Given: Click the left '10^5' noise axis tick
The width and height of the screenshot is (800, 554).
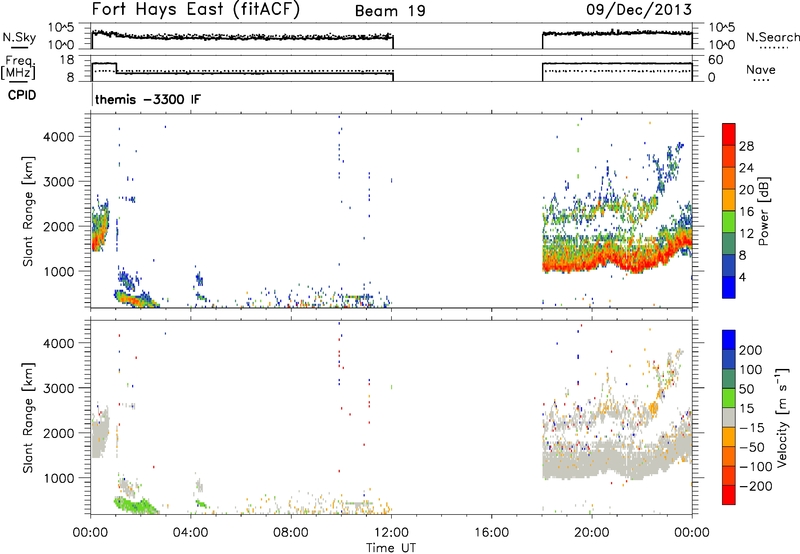Looking at the screenshot, I should [60, 27].
